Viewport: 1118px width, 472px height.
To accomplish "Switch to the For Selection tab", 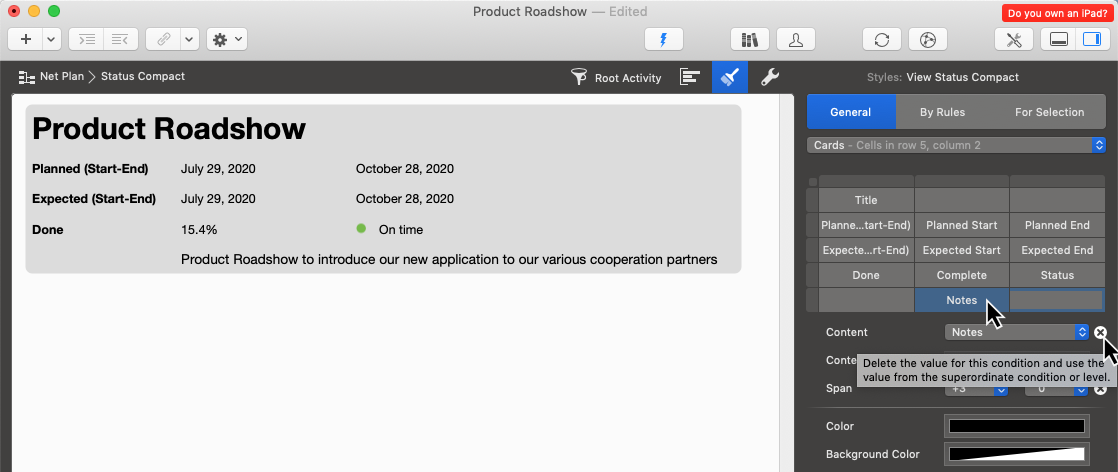I will [1049, 112].
